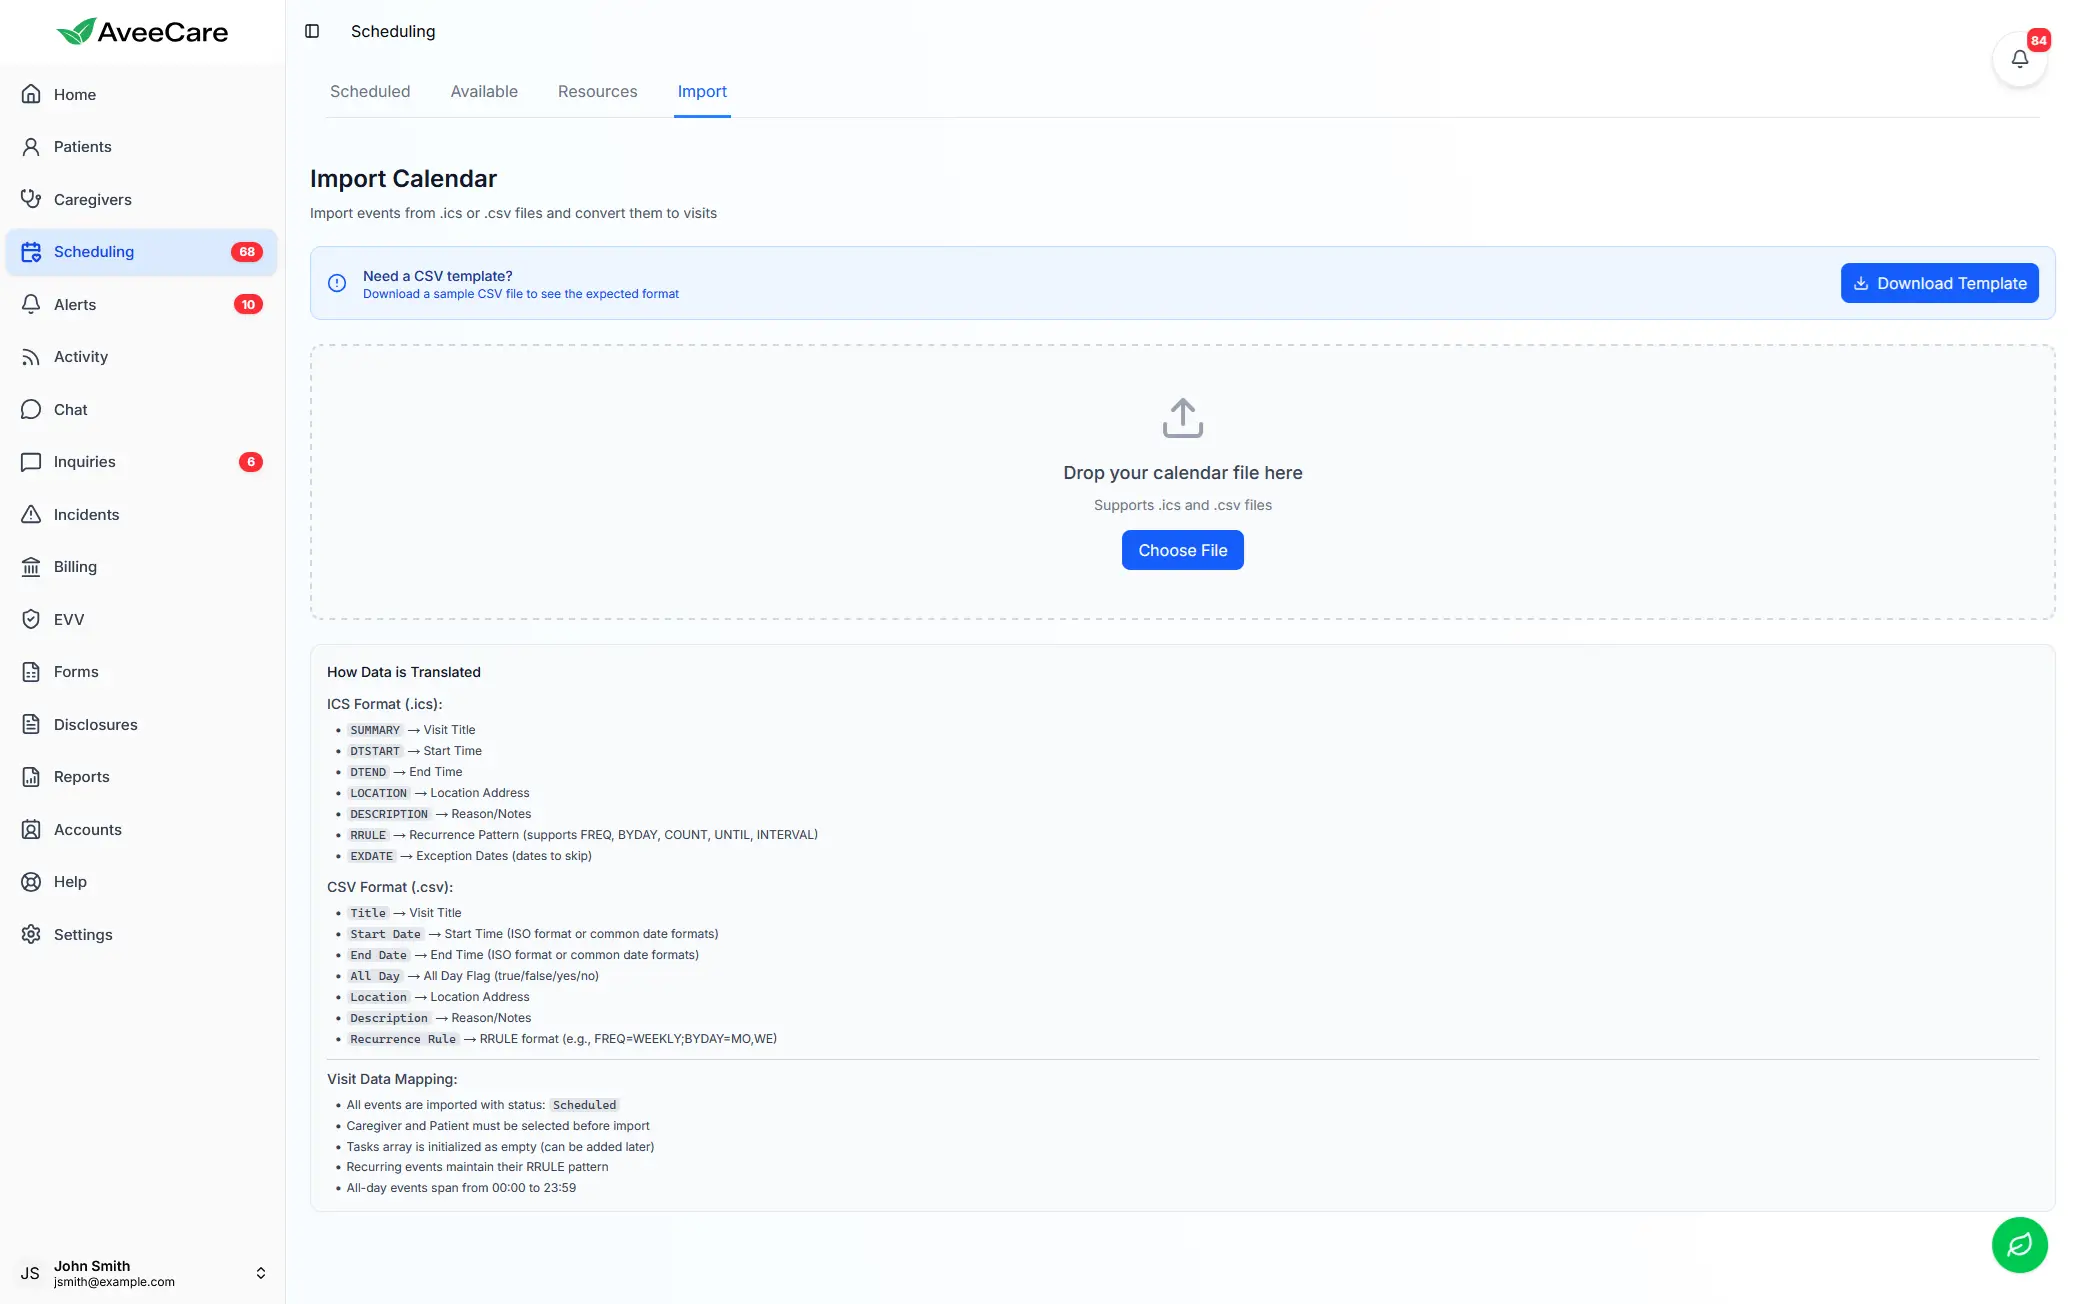The width and height of the screenshot is (2075, 1304).
Task: Switch to the Resources tab
Action: (x=597, y=91)
